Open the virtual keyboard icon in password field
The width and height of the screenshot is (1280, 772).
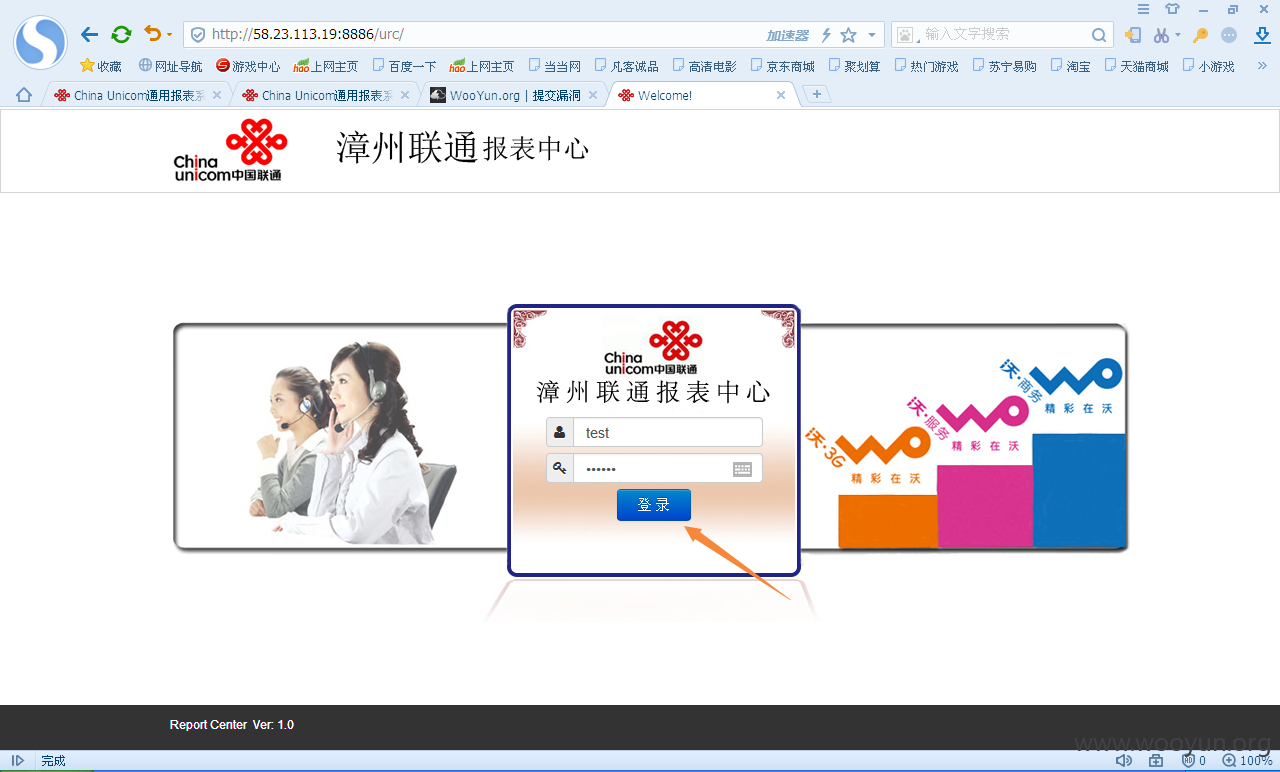click(x=742, y=469)
